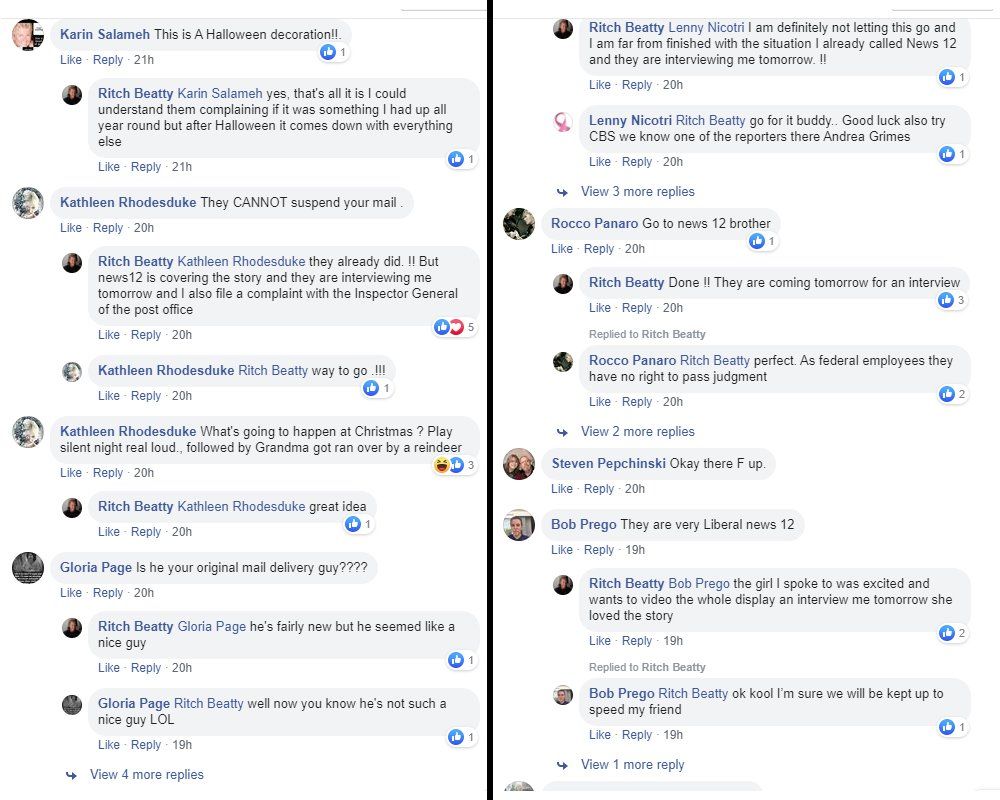Expand 'View 2 more replies'

[637, 431]
